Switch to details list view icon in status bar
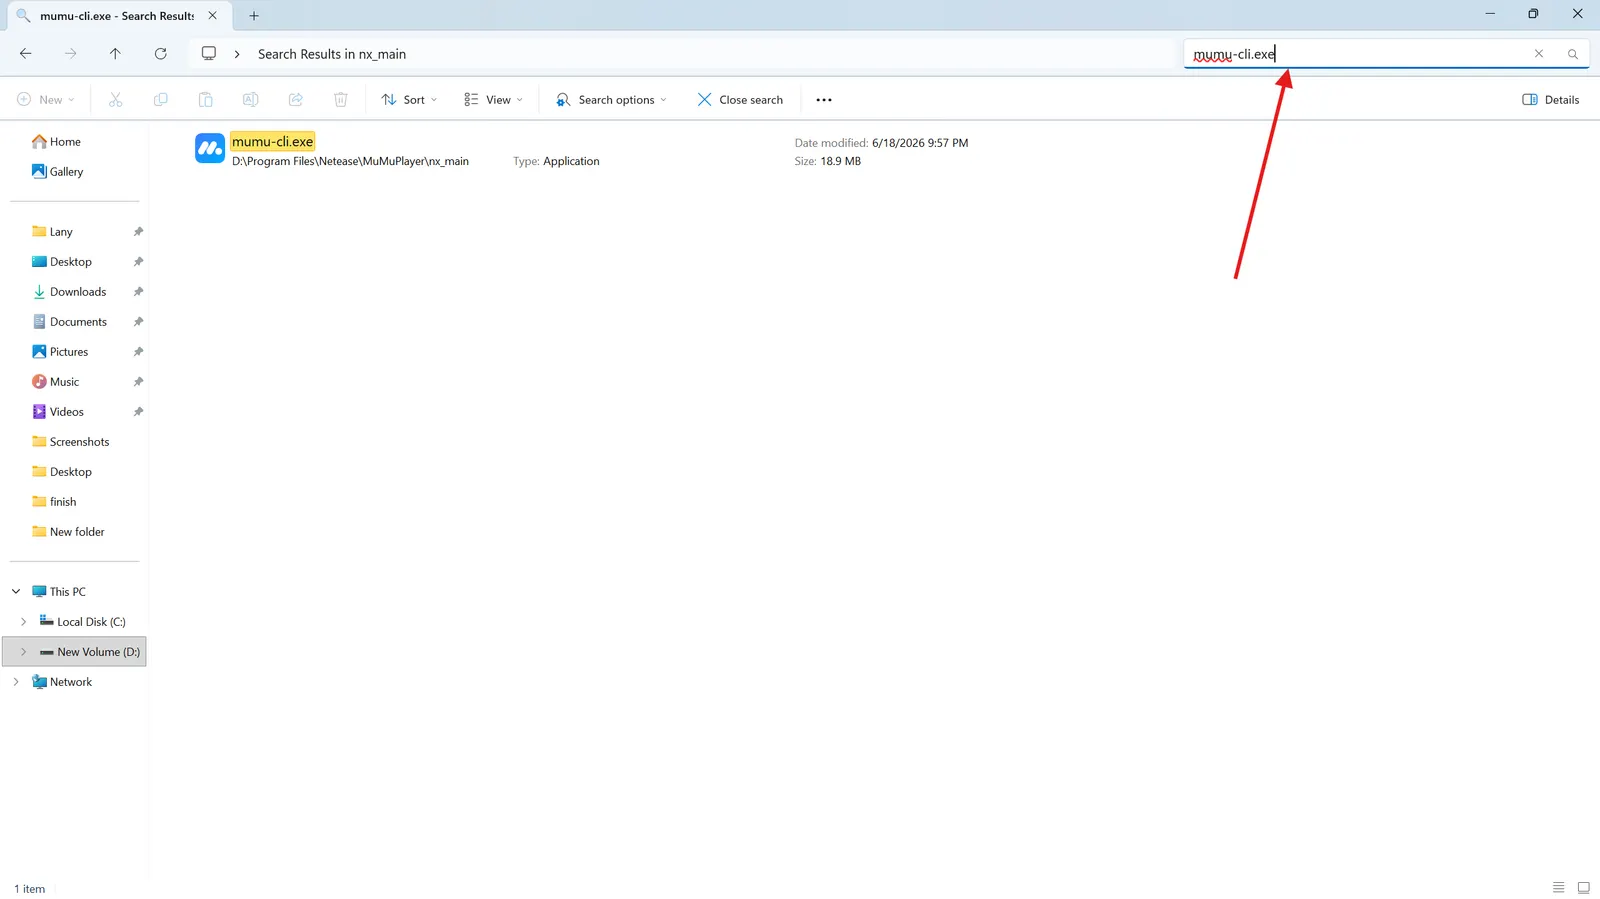 click(x=1558, y=888)
